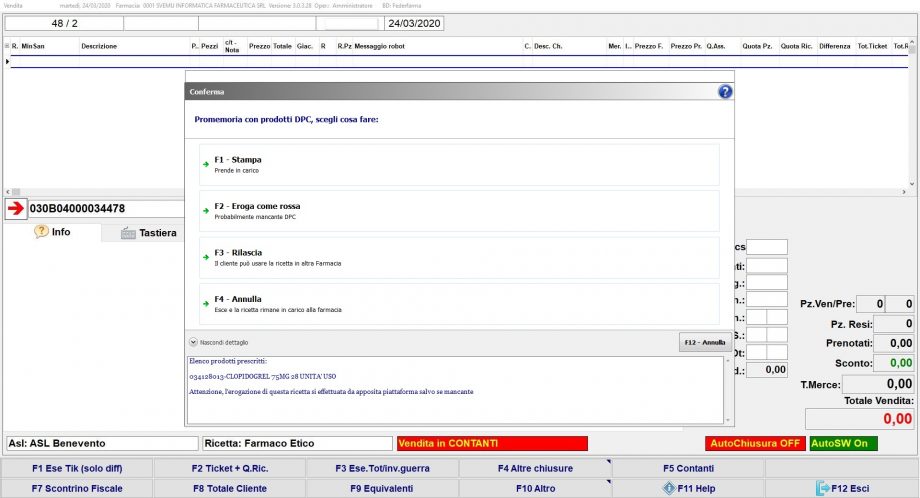Image resolution: width=920 pixels, height=498 pixels.
Task: Click the green arrow next to F1 - Stampa
Action: (205, 166)
